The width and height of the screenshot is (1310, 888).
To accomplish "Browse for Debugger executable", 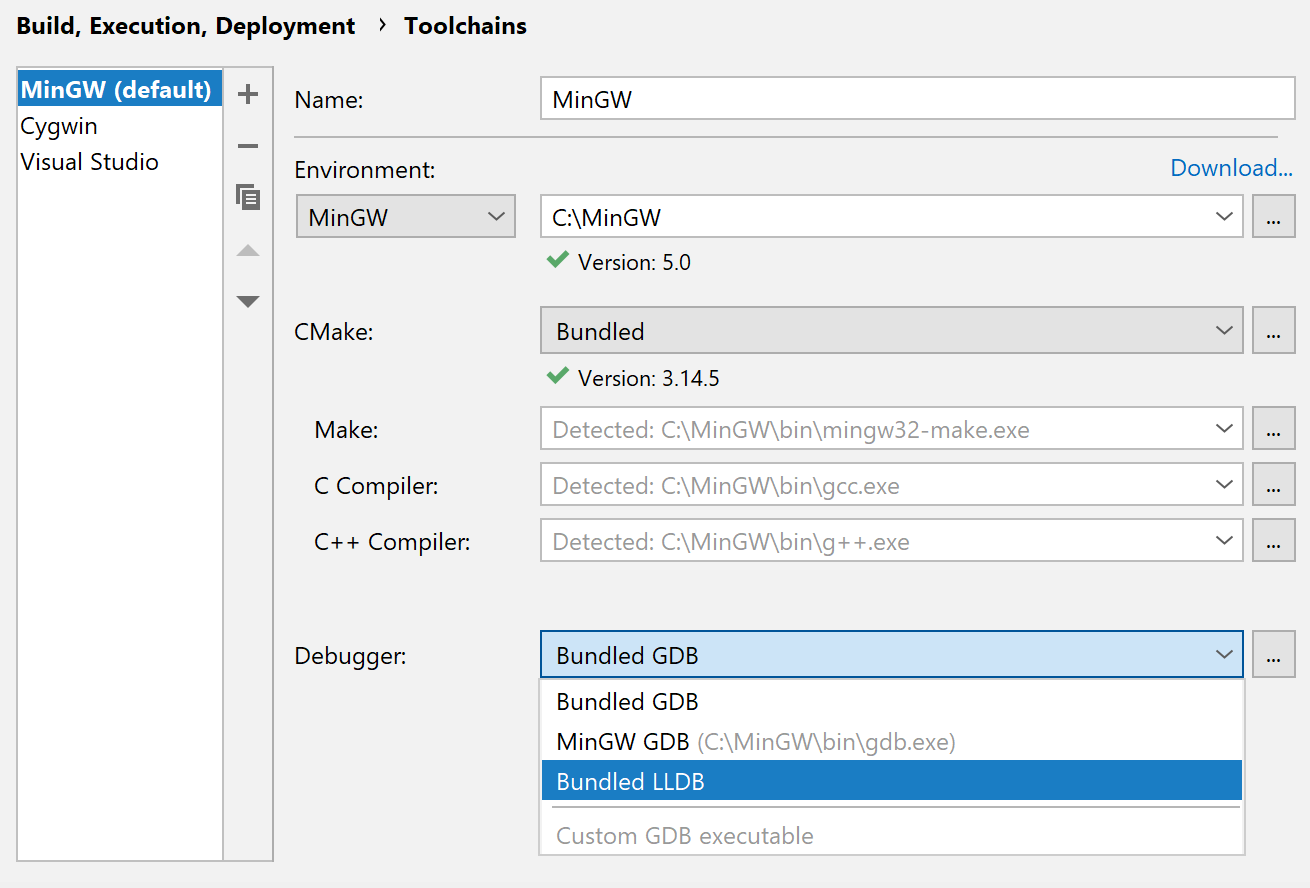I will pos(1273,655).
